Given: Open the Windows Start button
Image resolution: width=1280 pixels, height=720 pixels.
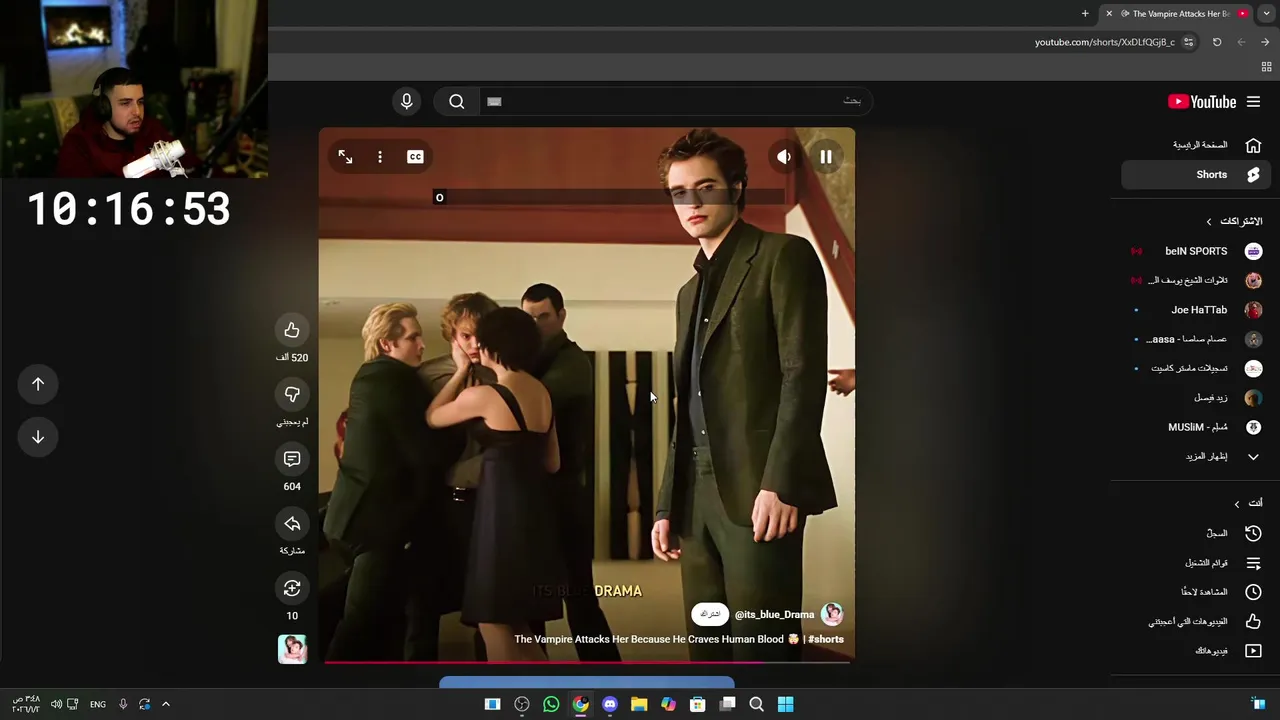Looking at the screenshot, I should (x=785, y=704).
